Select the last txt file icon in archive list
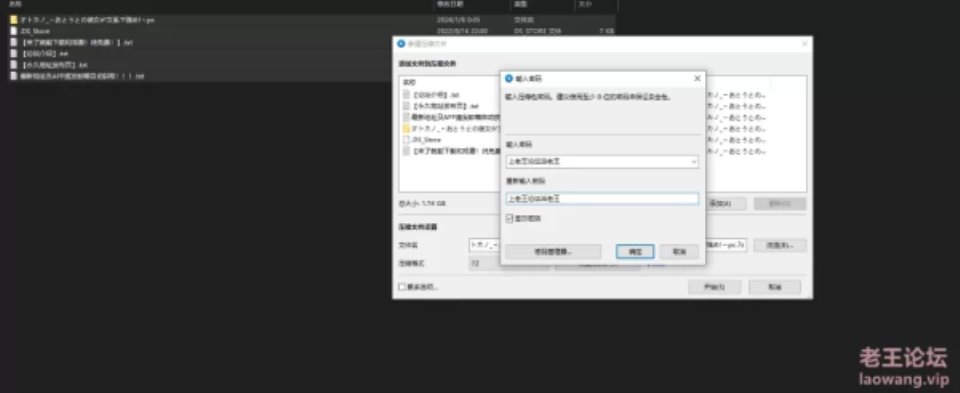 (406, 151)
